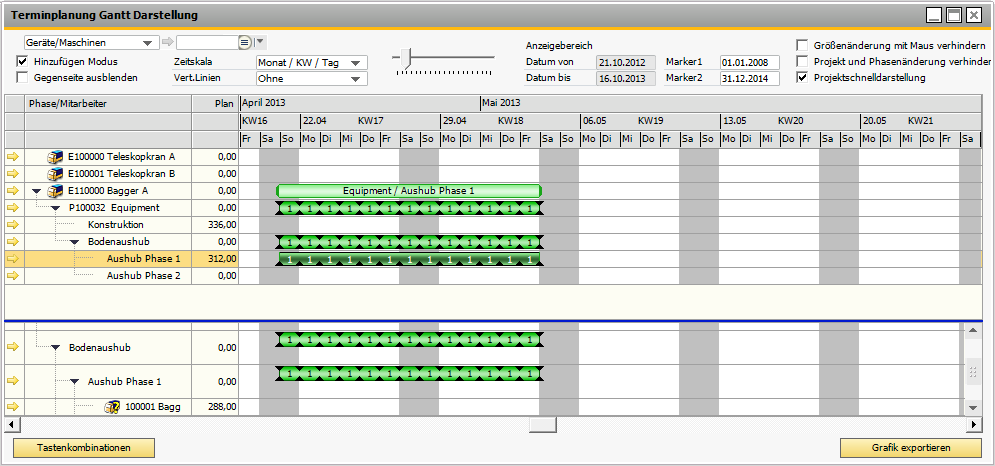Click yellow arrow beside Konstruktion row
Image resolution: width=995 pixels, height=466 pixels.
[14, 225]
